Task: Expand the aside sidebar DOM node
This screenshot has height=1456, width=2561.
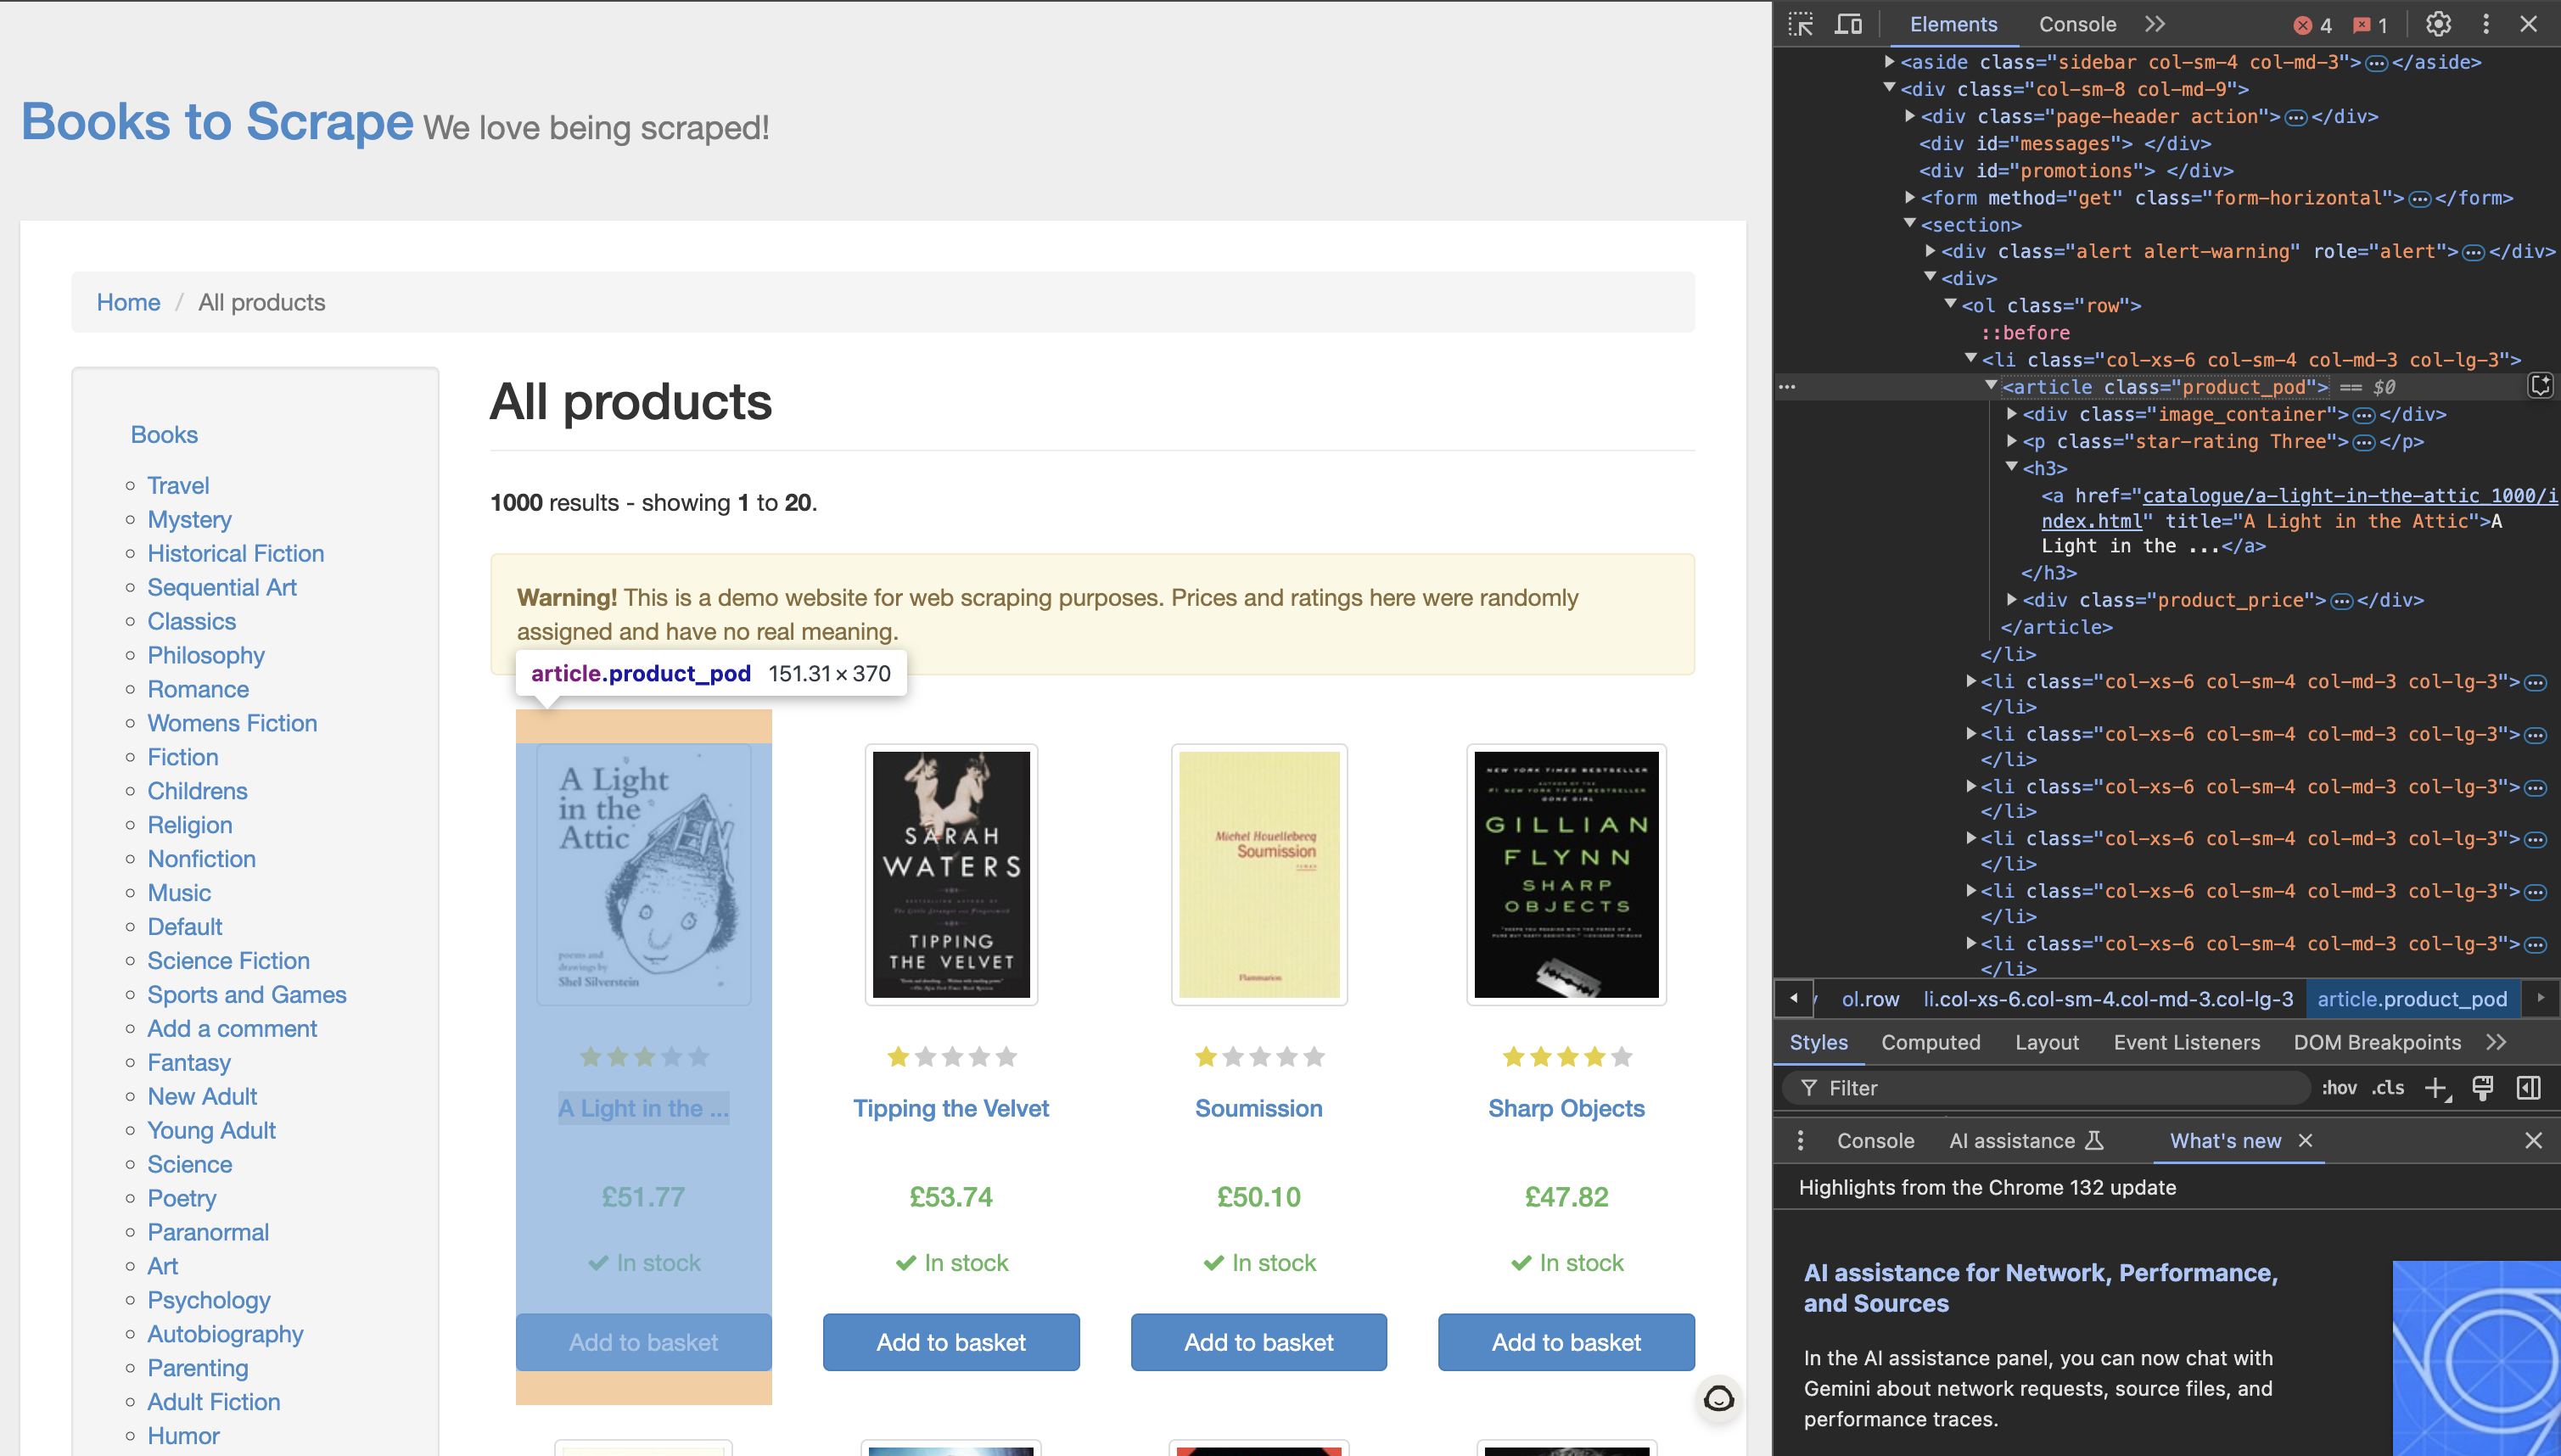Action: point(1890,61)
